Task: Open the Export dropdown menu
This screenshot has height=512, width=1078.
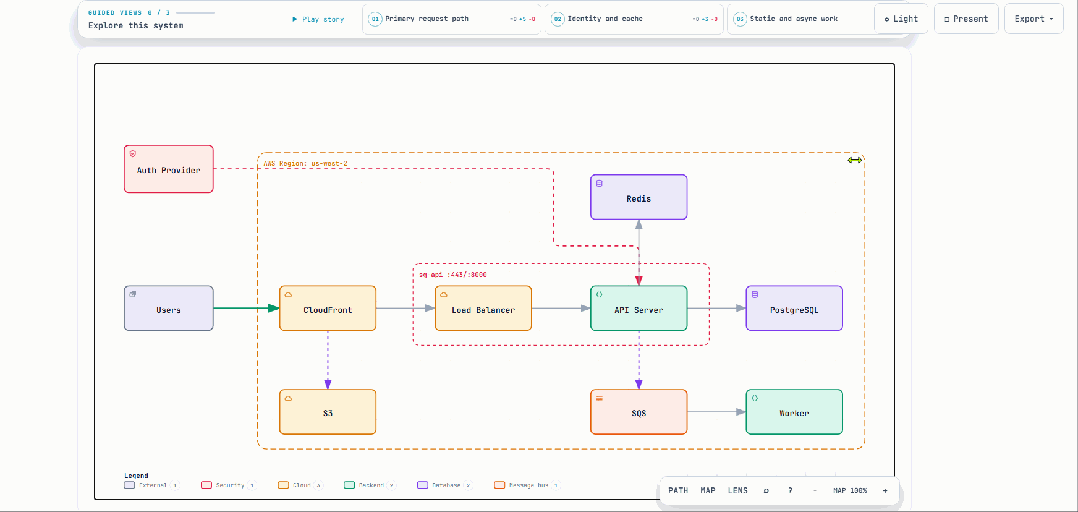Action: pos(1033,19)
